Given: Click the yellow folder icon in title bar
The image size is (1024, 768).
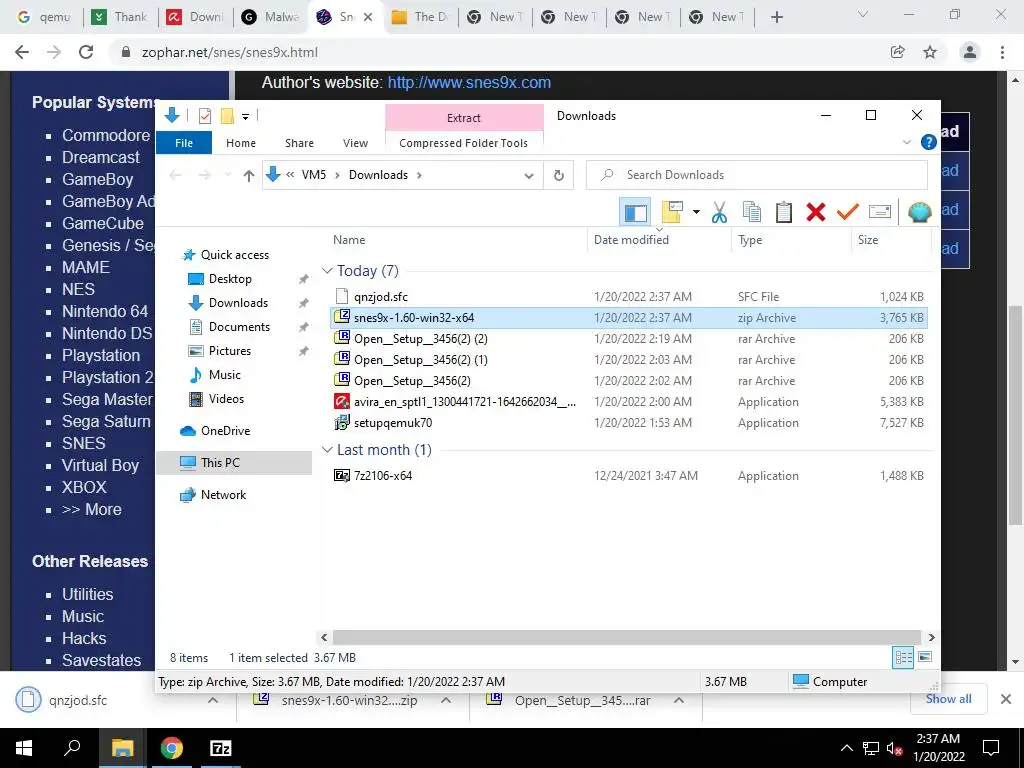Looking at the screenshot, I should (227, 116).
